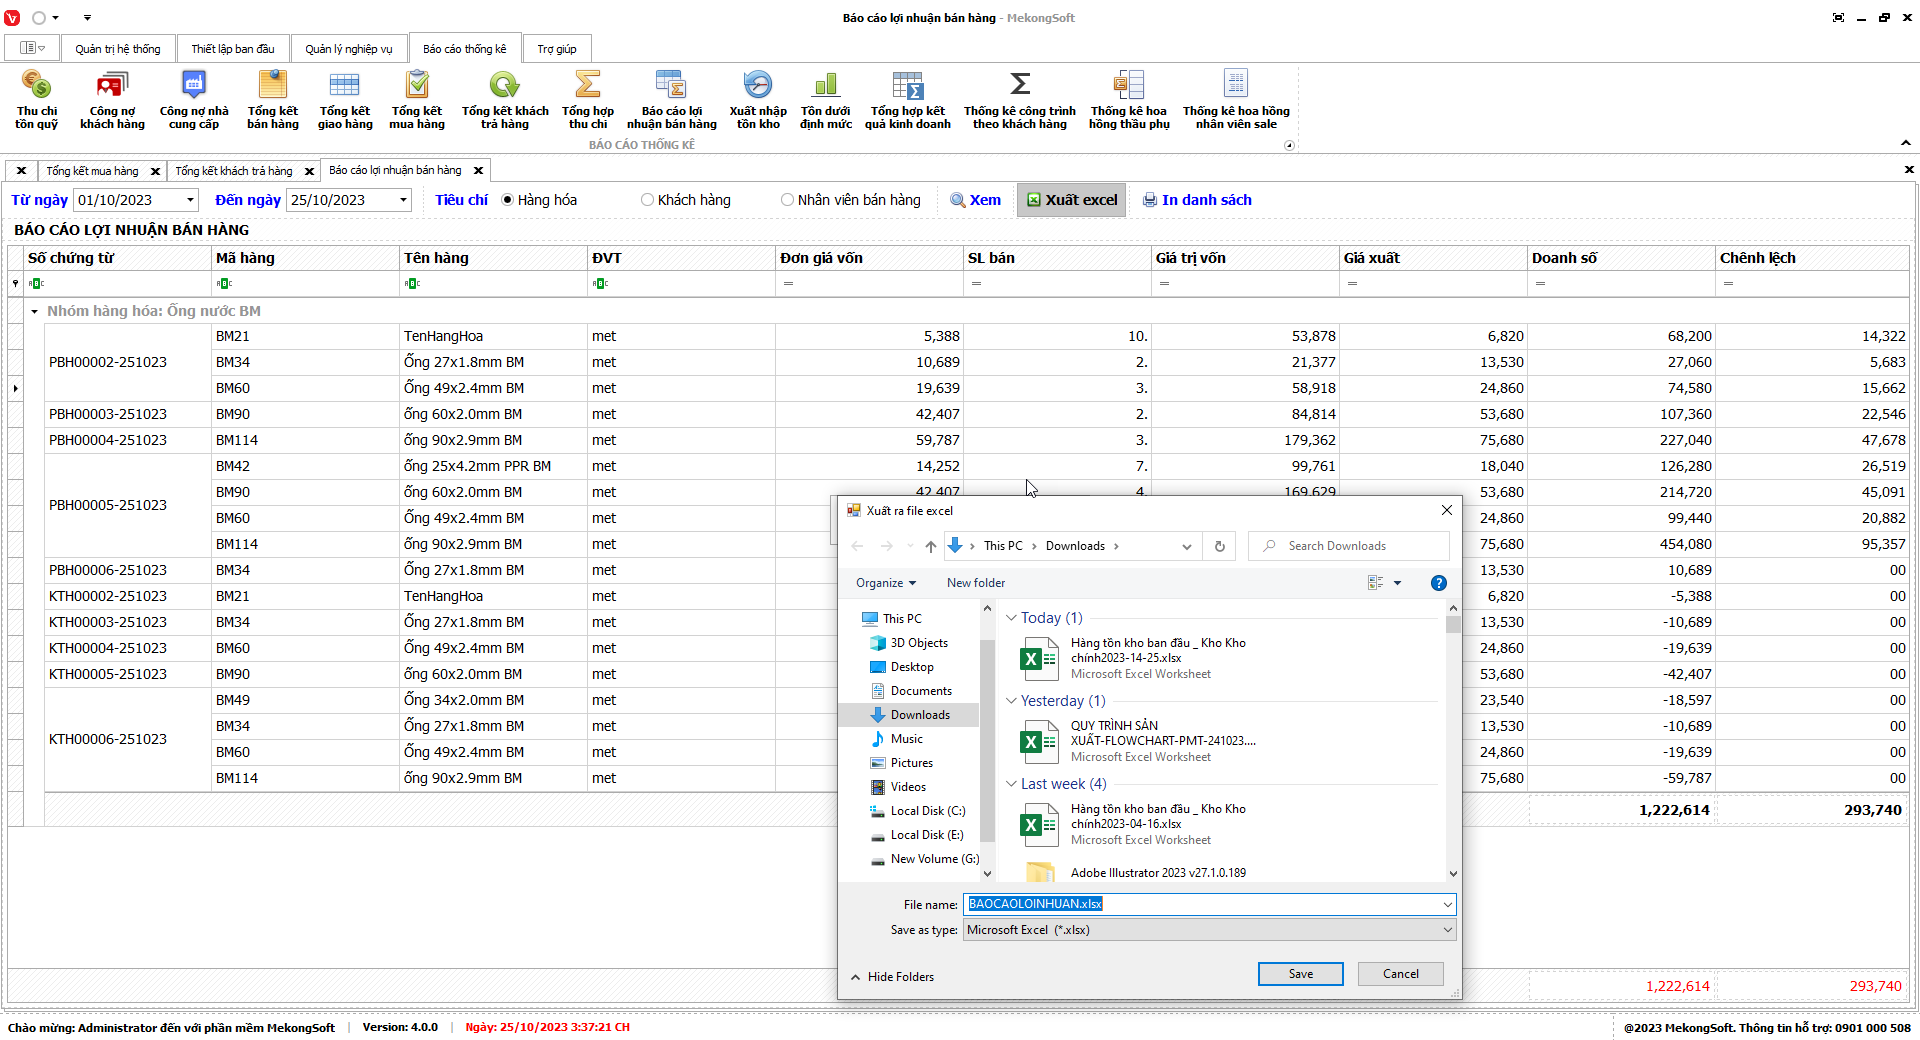Select the Hàng hóa radio option

click(508, 200)
